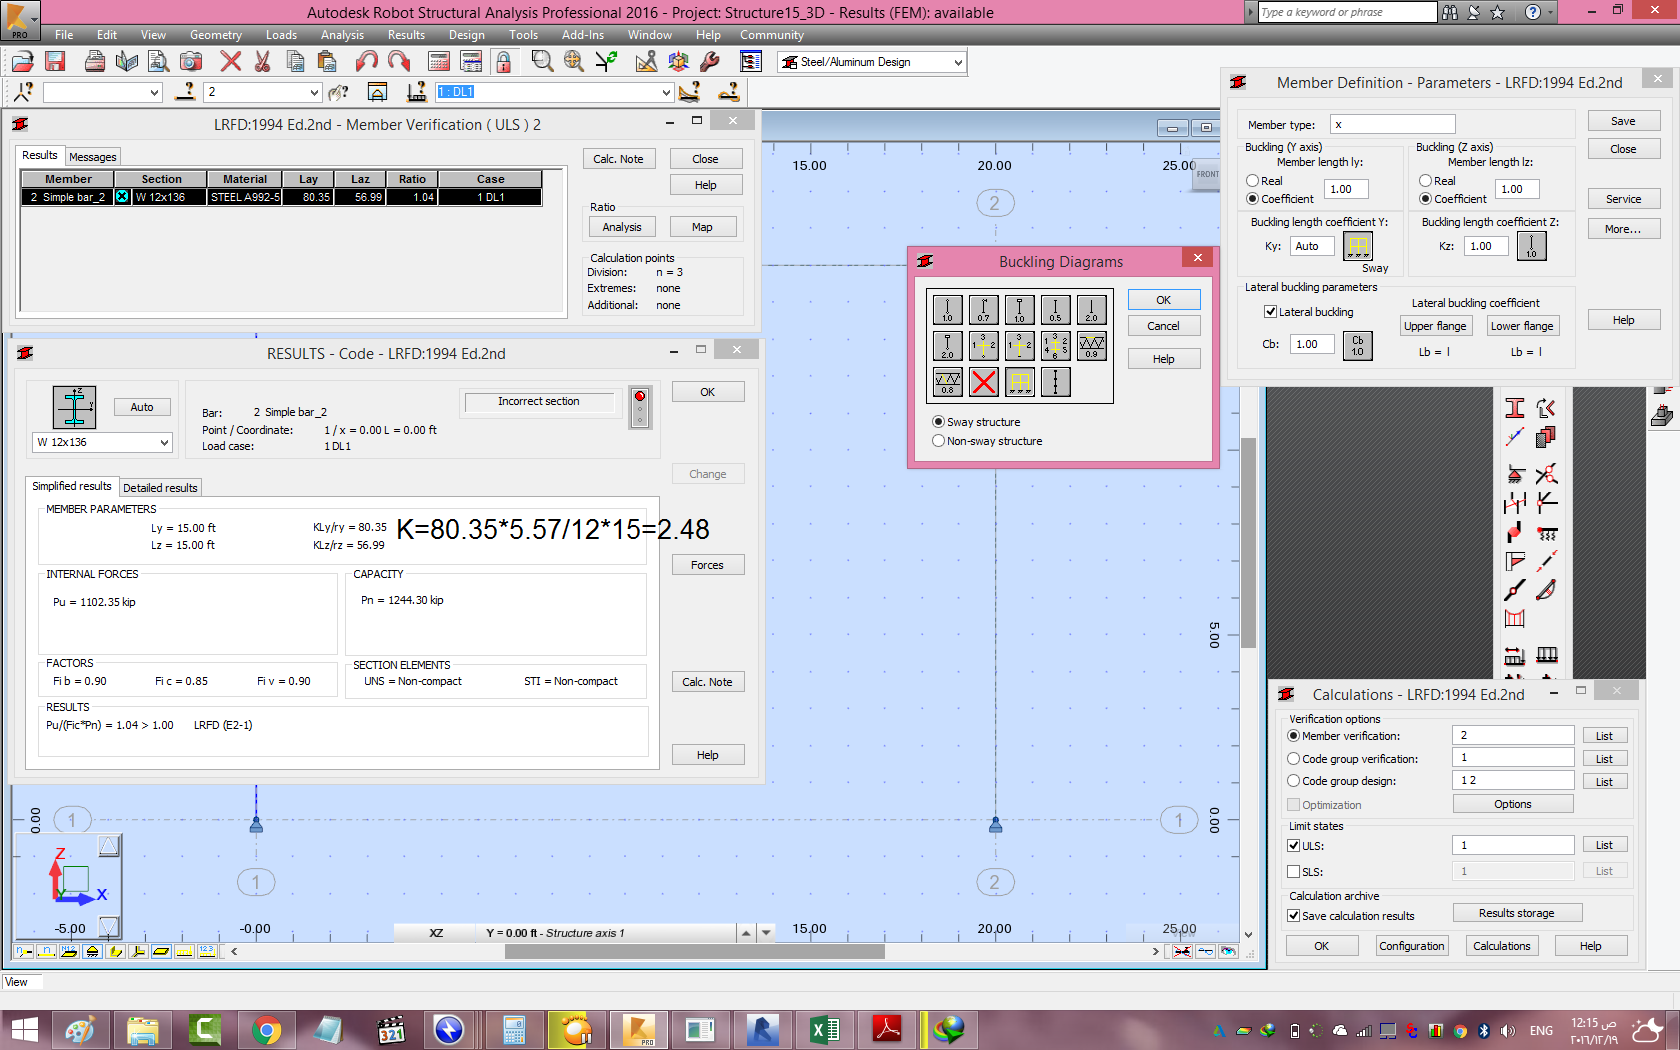Click the wrench job preferences icon
Image resolution: width=1680 pixels, height=1050 pixels.
coord(710,62)
